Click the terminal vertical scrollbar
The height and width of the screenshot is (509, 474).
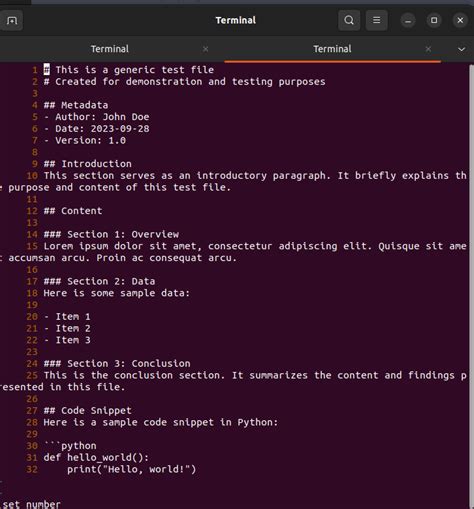(471, 287)
